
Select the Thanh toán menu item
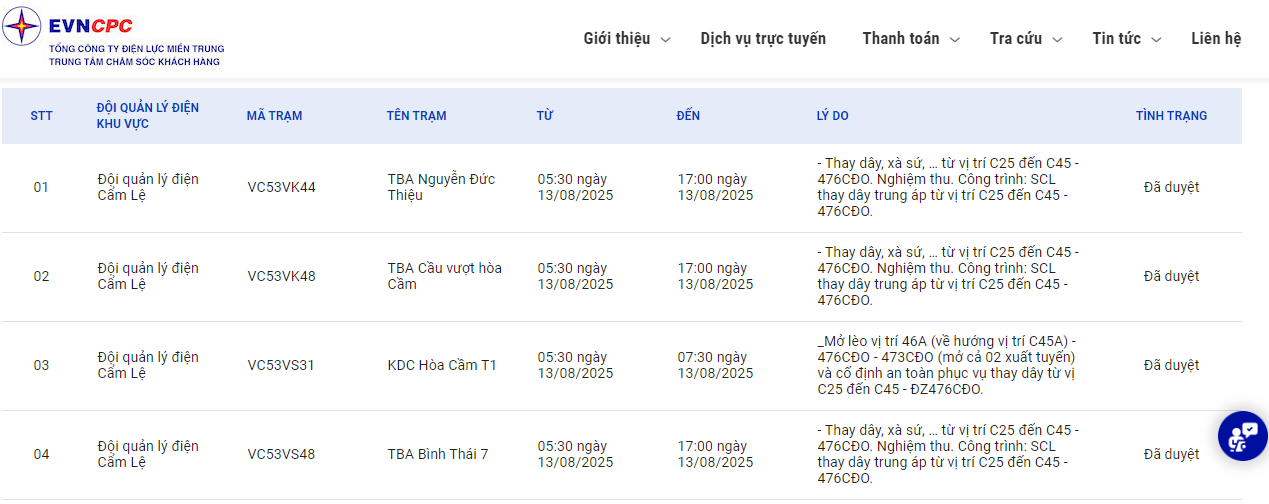tap(900, 38)
